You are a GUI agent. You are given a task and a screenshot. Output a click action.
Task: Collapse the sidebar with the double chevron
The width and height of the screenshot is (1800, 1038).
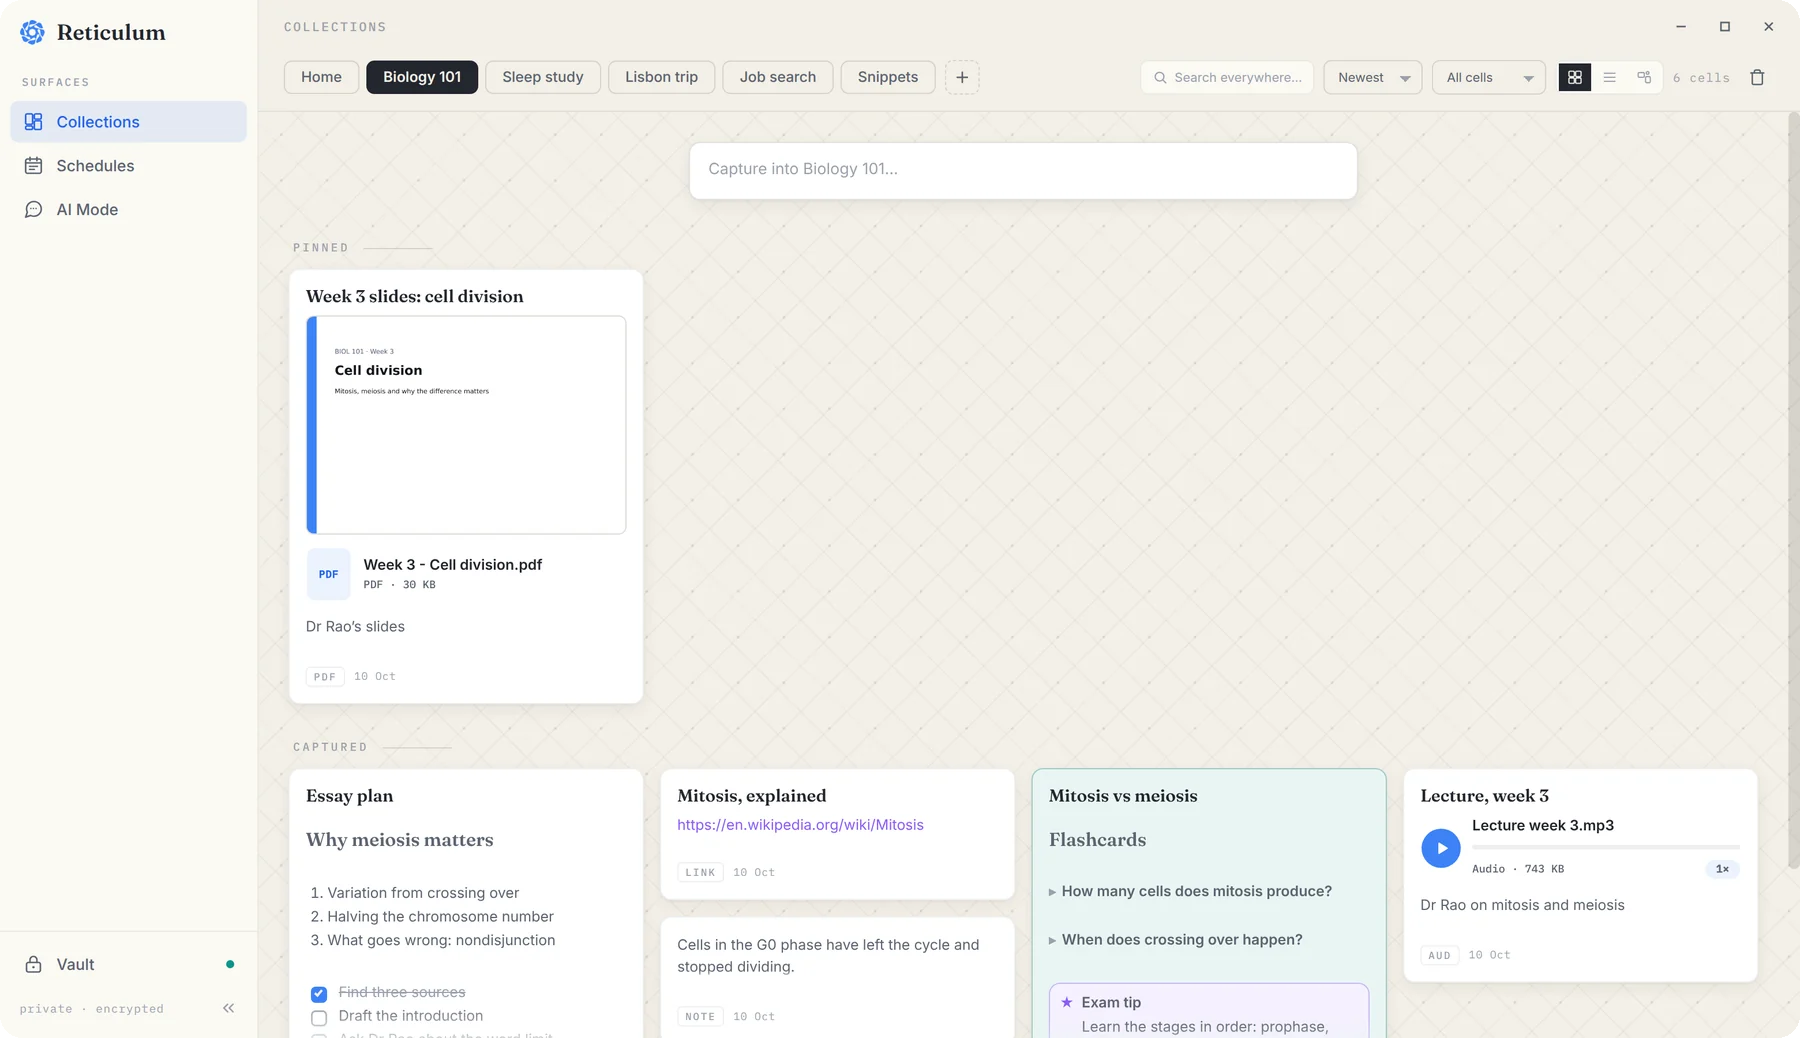point(228,1008)
